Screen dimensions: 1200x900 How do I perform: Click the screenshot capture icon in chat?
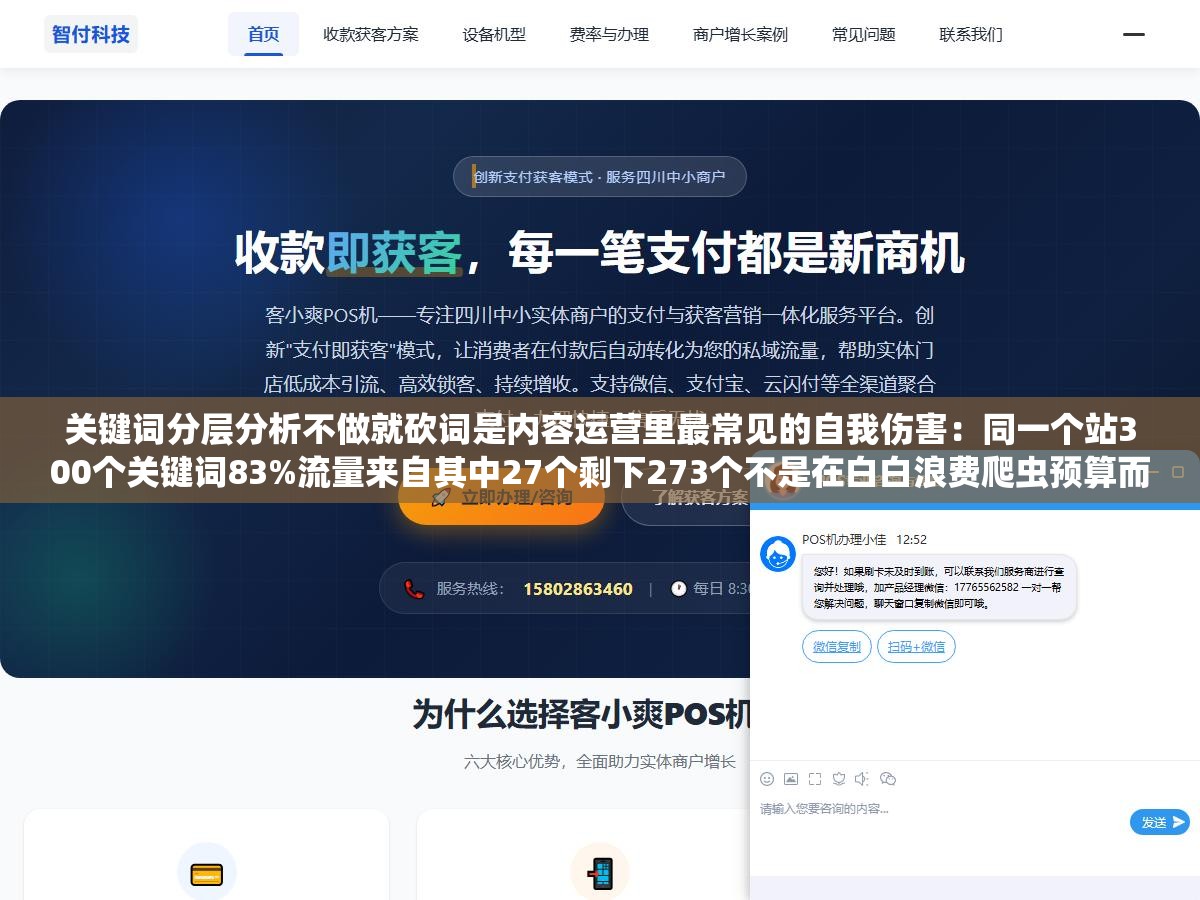pos(815,779)
